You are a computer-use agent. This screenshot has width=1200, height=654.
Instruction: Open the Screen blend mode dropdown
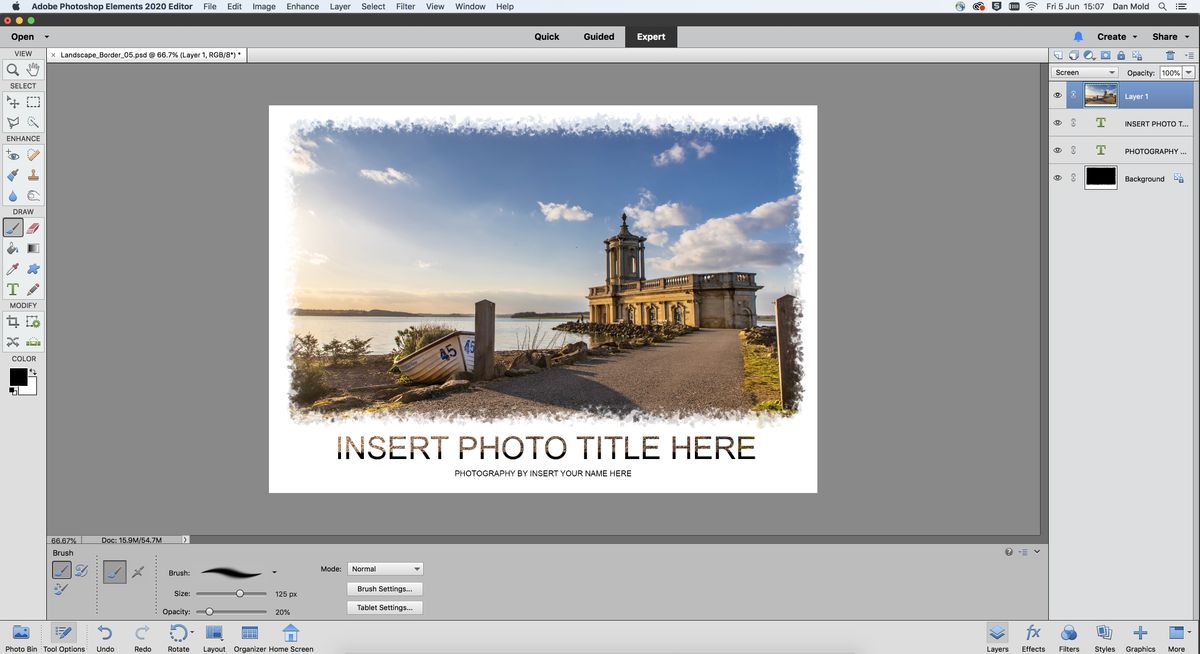tap(1084, 71)
